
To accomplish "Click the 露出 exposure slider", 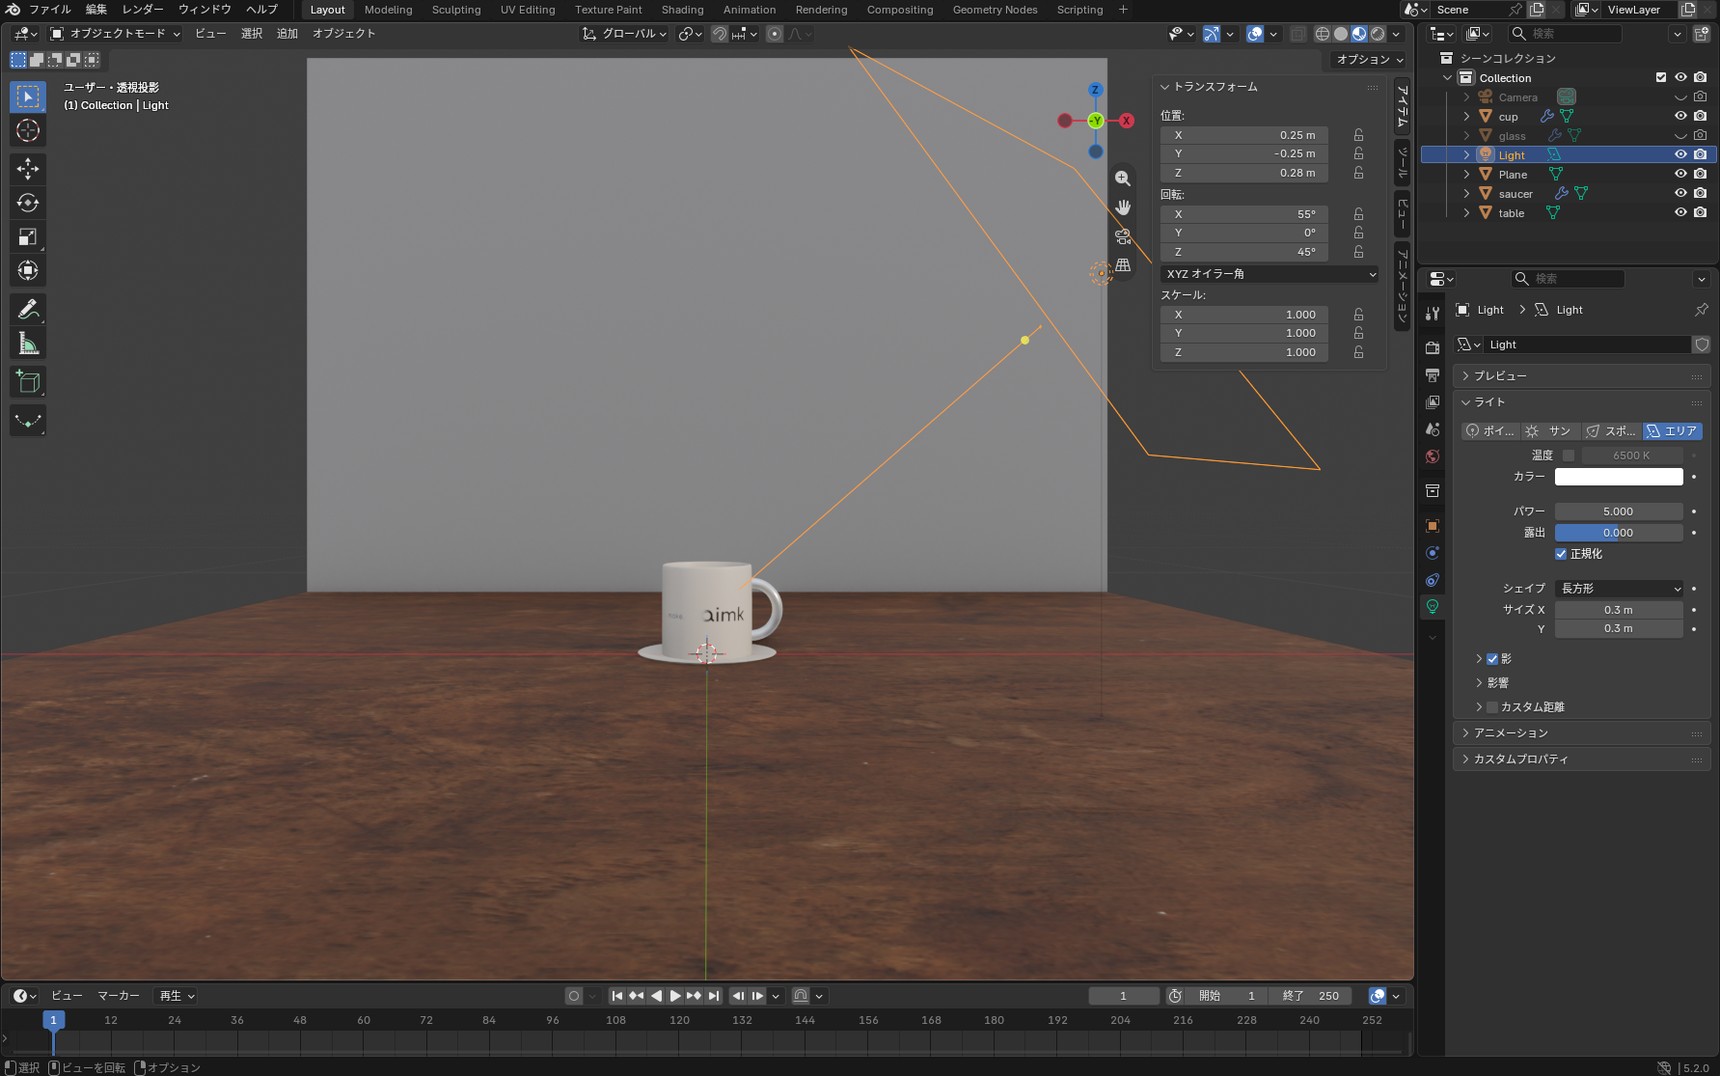I will [x=1619, y=533].
